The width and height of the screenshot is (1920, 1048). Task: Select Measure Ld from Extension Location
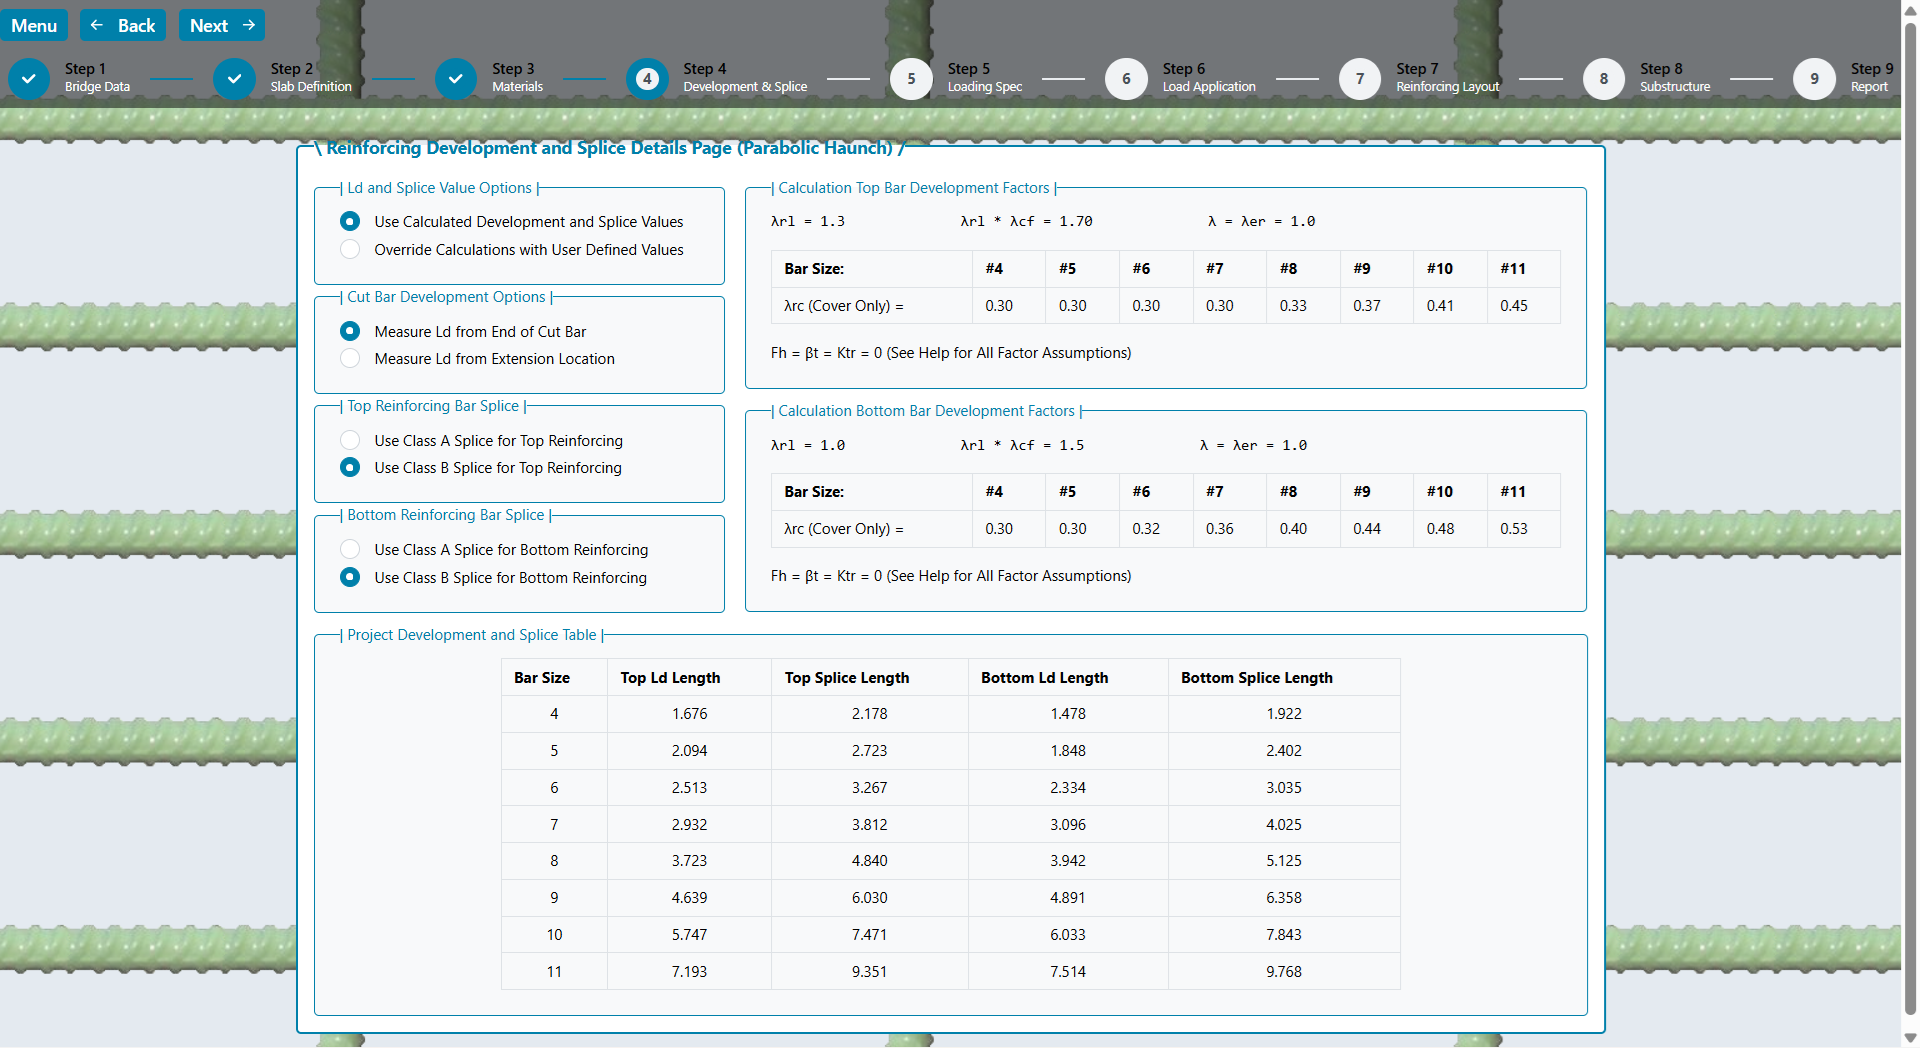(350, 358)
